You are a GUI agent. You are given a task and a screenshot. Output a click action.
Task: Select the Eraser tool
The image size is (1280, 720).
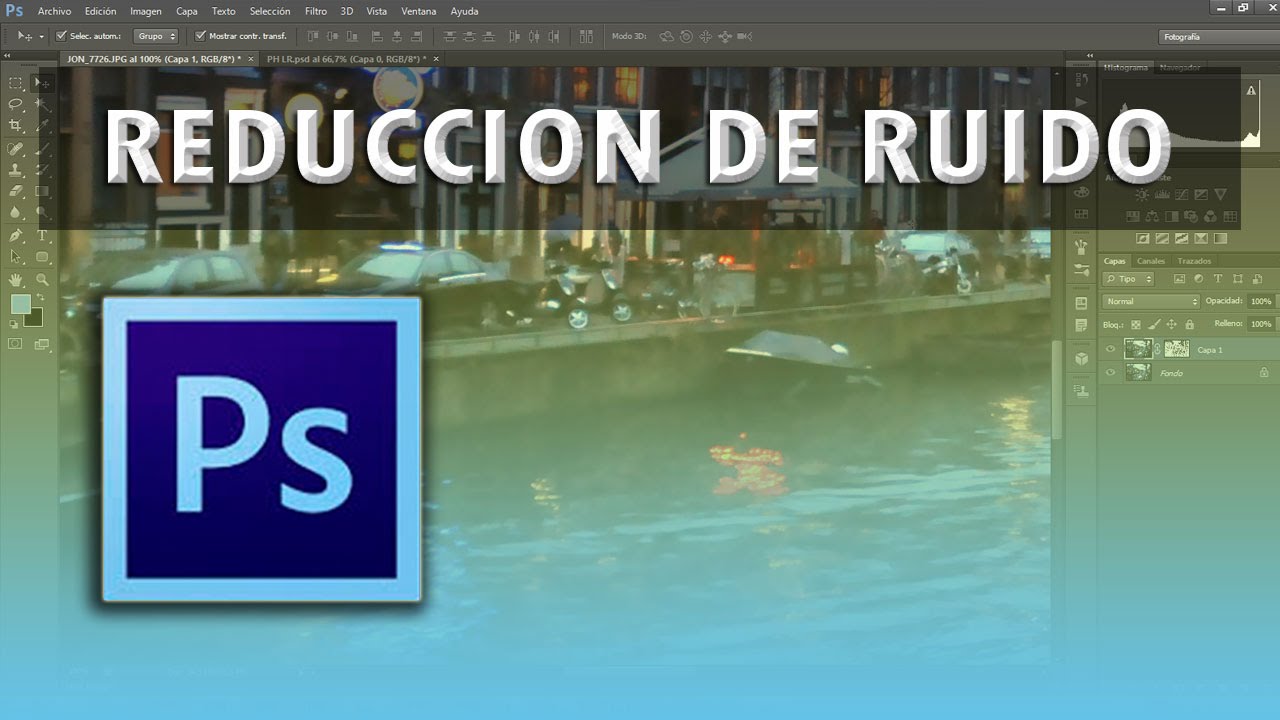coord(16,191)
